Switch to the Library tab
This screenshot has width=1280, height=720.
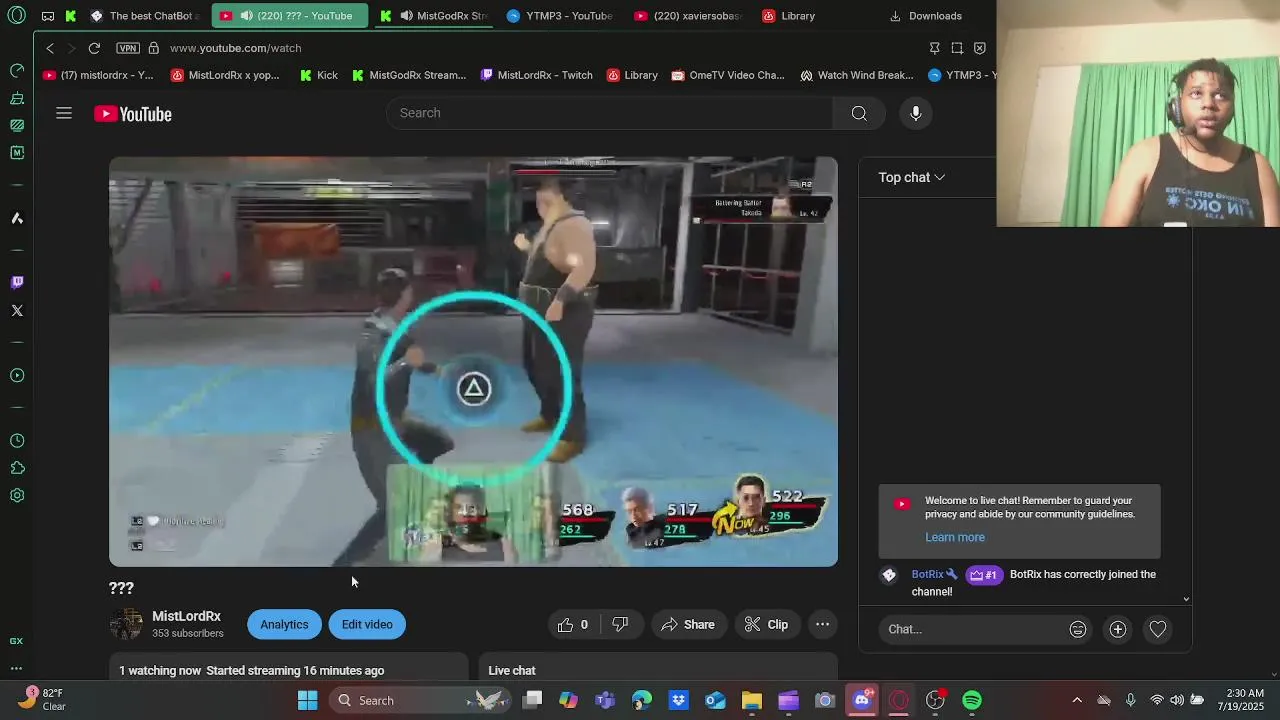[x=789, y=16]
